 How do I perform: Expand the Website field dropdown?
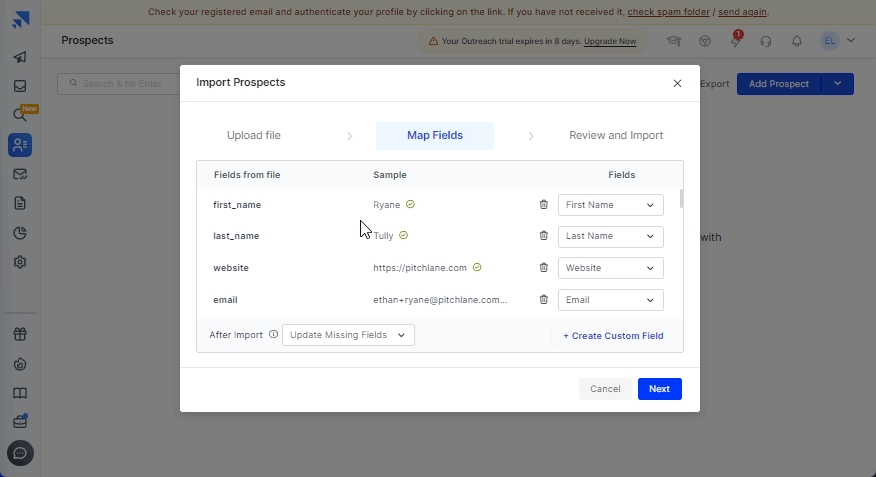click(x=610, y=268)
